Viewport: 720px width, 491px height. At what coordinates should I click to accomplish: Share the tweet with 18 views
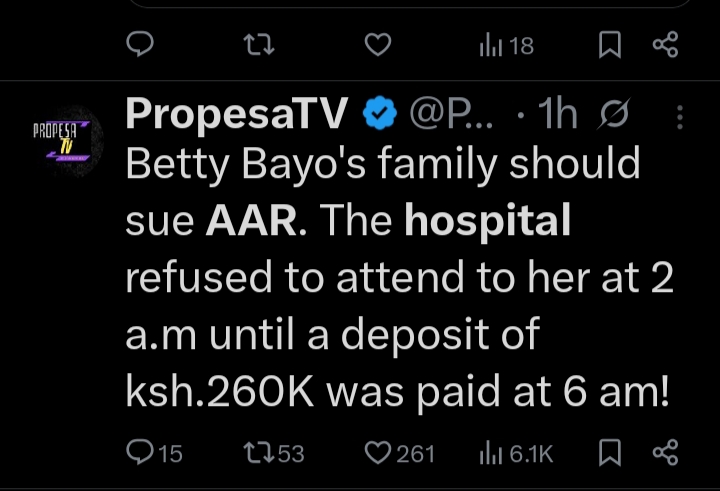pos(665,45)
